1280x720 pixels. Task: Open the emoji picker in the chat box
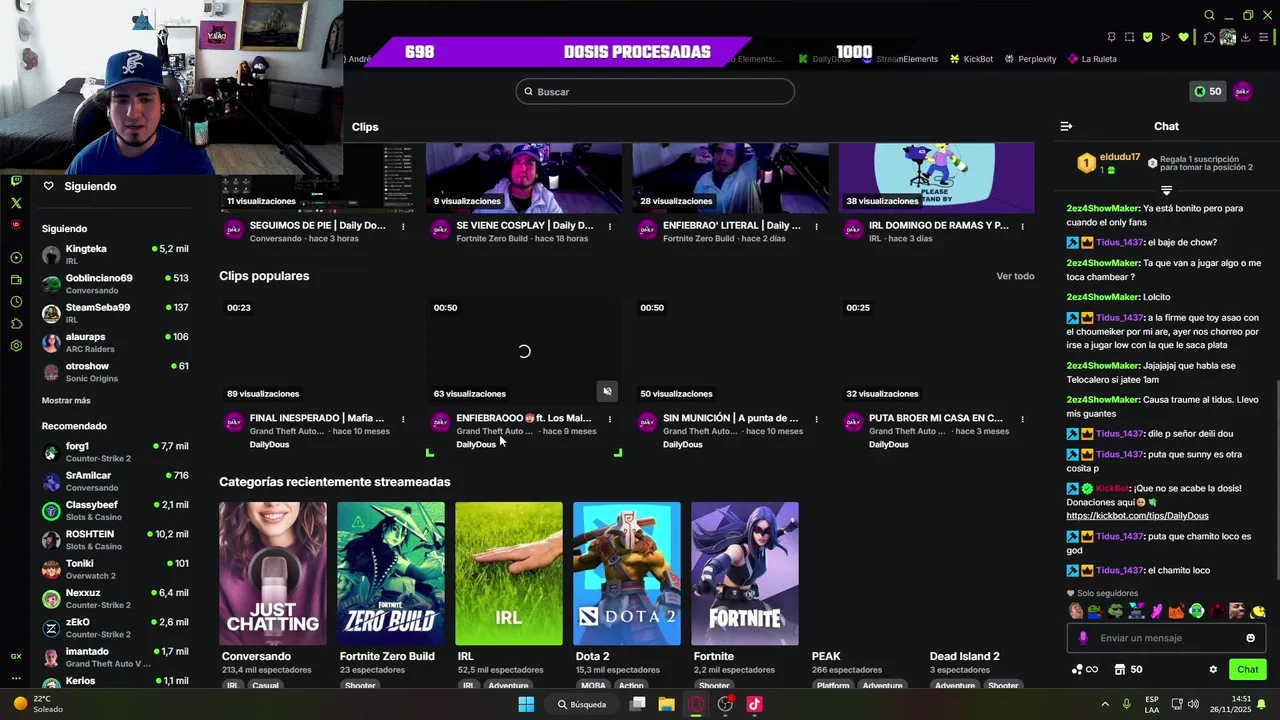(x=1250, y=638)
